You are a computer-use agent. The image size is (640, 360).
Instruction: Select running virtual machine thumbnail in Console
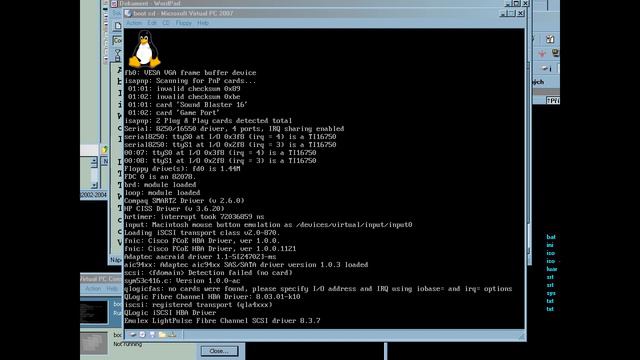tap(94, 312)
